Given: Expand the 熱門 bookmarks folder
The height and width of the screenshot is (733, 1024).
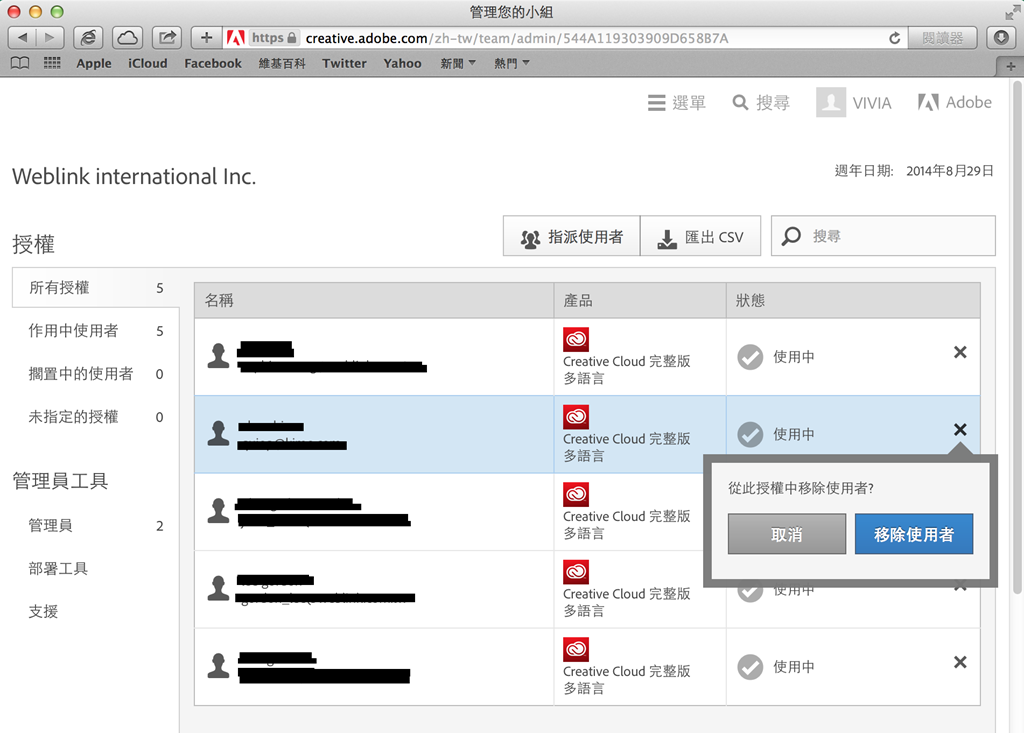Looking at the screenshot, I should tap(511, 63).
